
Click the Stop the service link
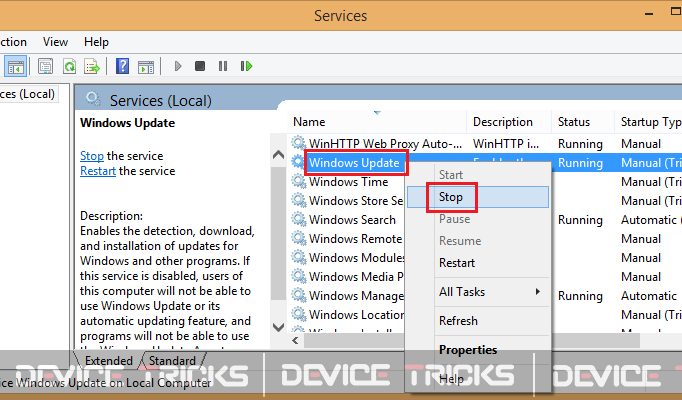92,156
